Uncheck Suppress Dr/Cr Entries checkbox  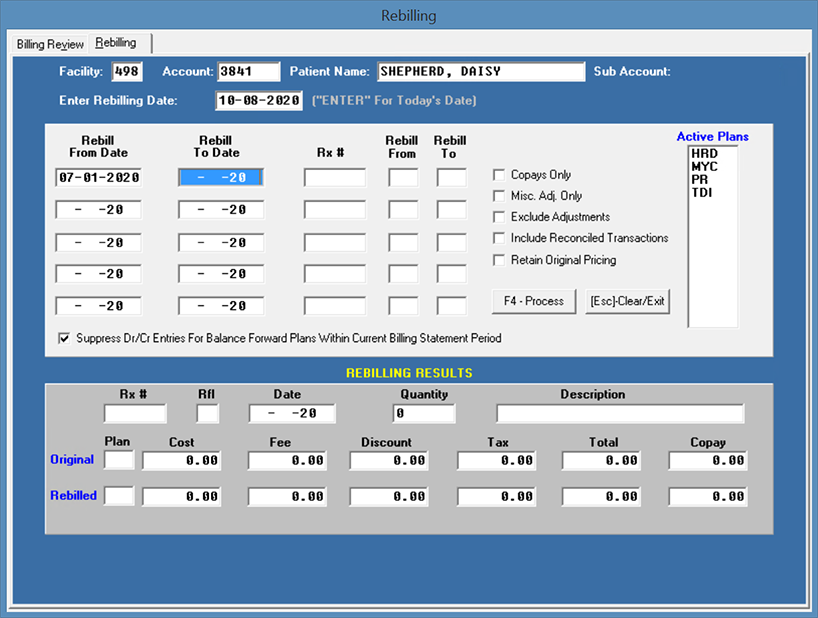click(x=65, y=338)
